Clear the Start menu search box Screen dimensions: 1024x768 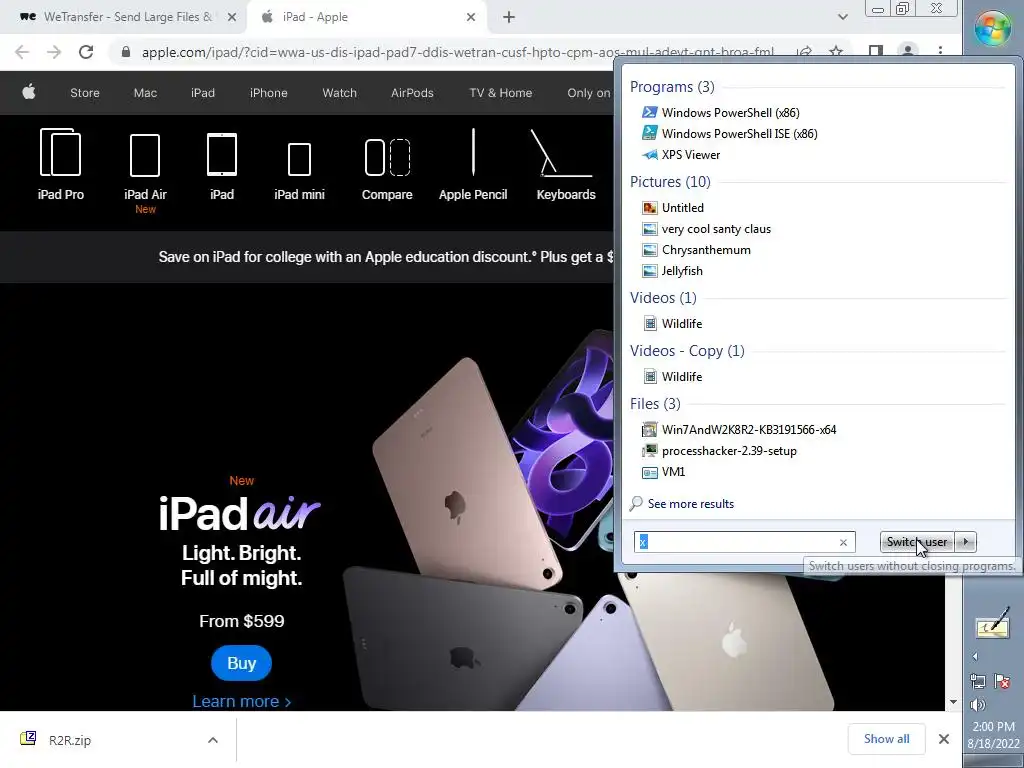pos(843,542)
